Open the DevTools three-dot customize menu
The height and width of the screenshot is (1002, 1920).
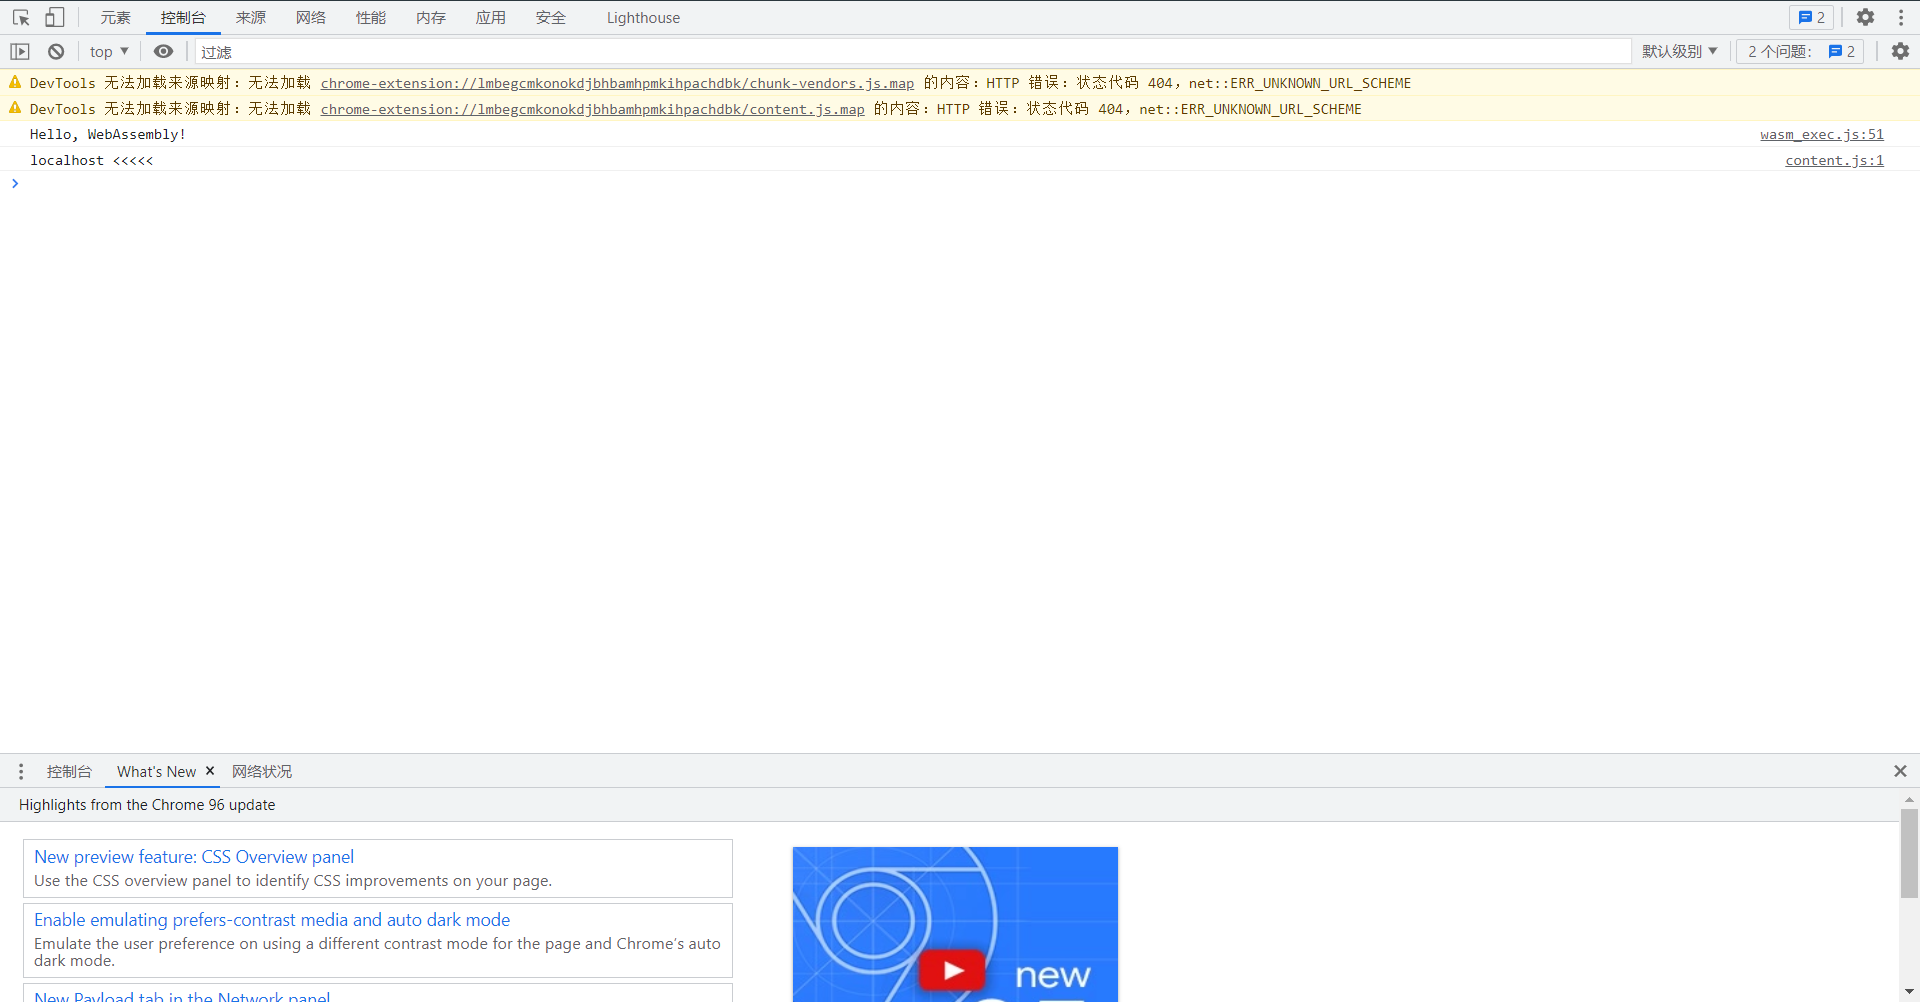1901,17
